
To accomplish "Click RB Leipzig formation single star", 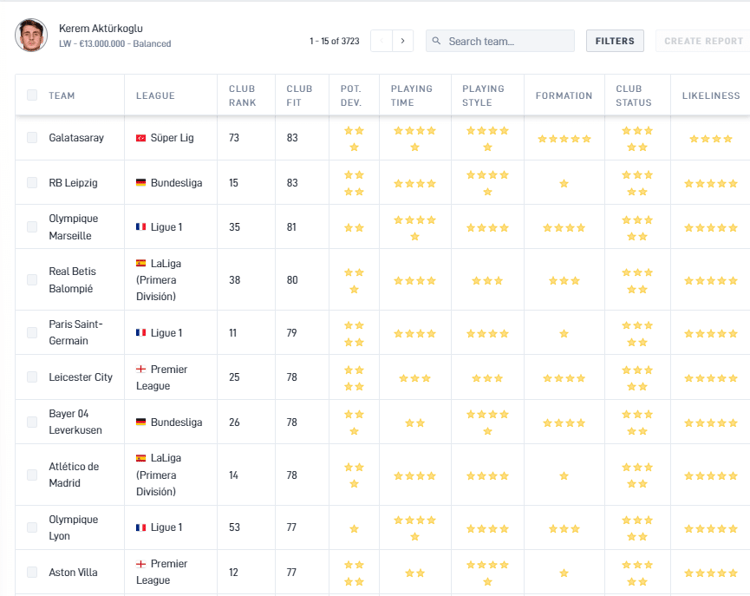I will [564, 184].
